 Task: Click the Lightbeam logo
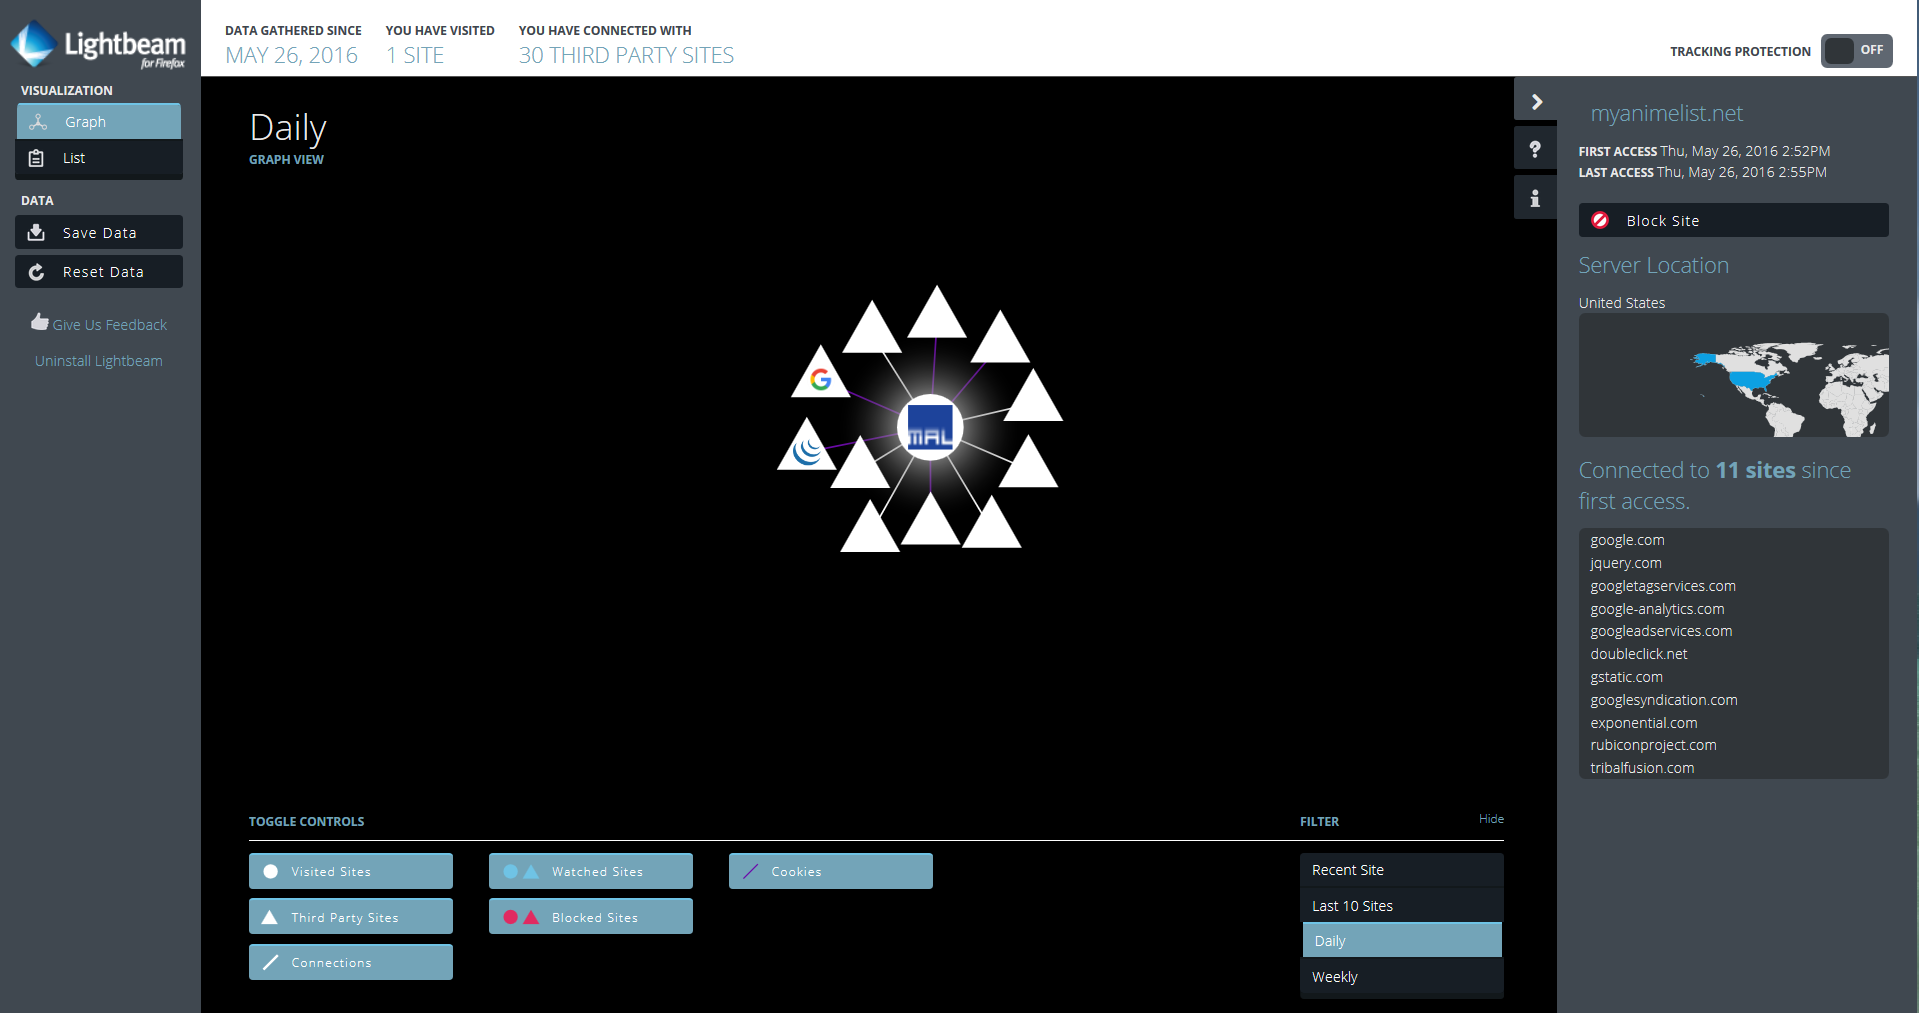click(x=98, y=46)
